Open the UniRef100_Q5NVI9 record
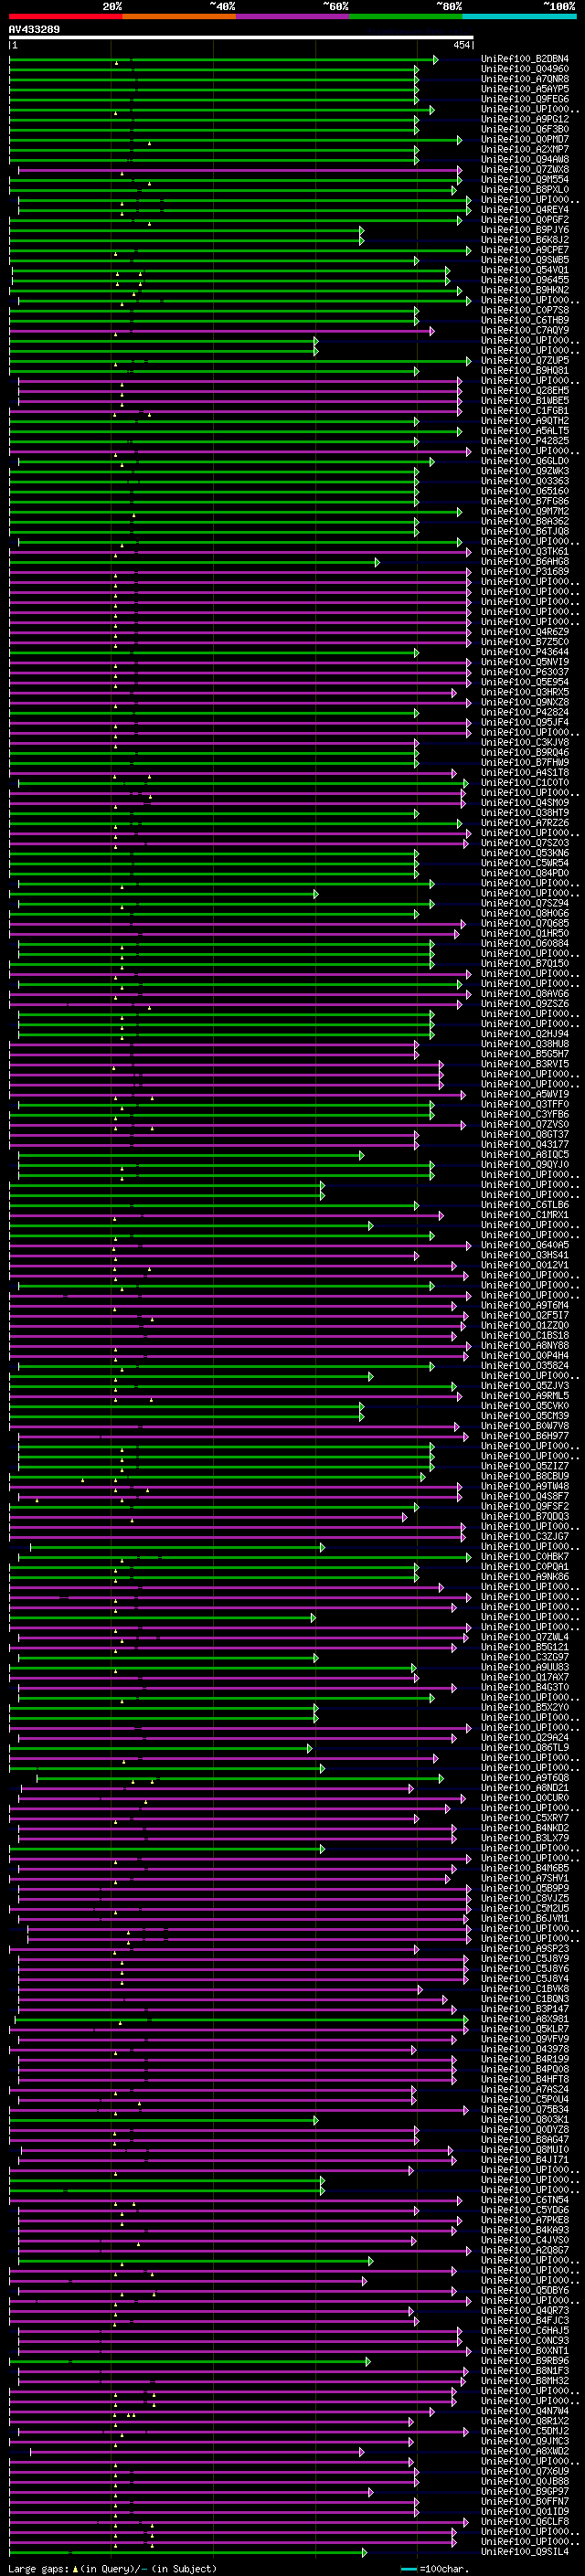 point(525,662)
